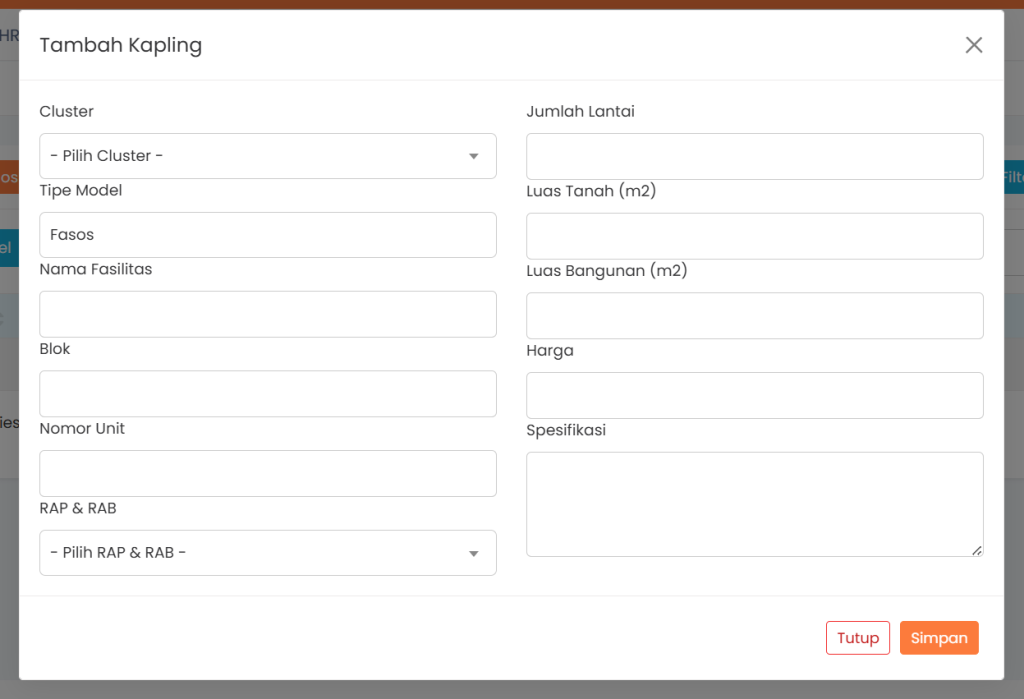The width and height of the screenshot is (1024, 699).
Task: Click the RAP & RAB label text
Action: point(78,508)
